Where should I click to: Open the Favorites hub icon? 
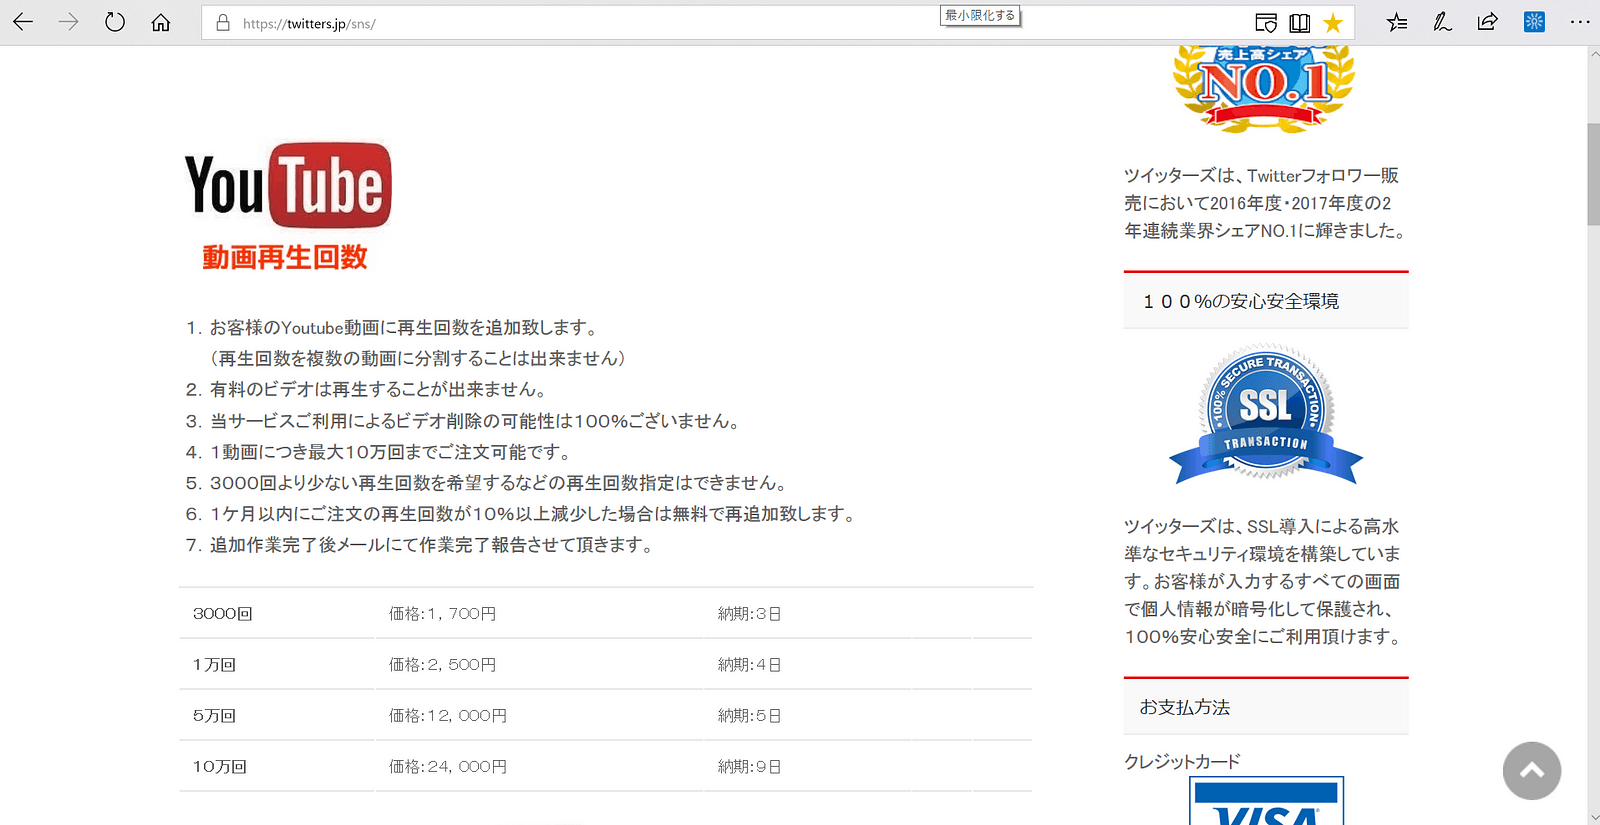tap(1397, 22)
